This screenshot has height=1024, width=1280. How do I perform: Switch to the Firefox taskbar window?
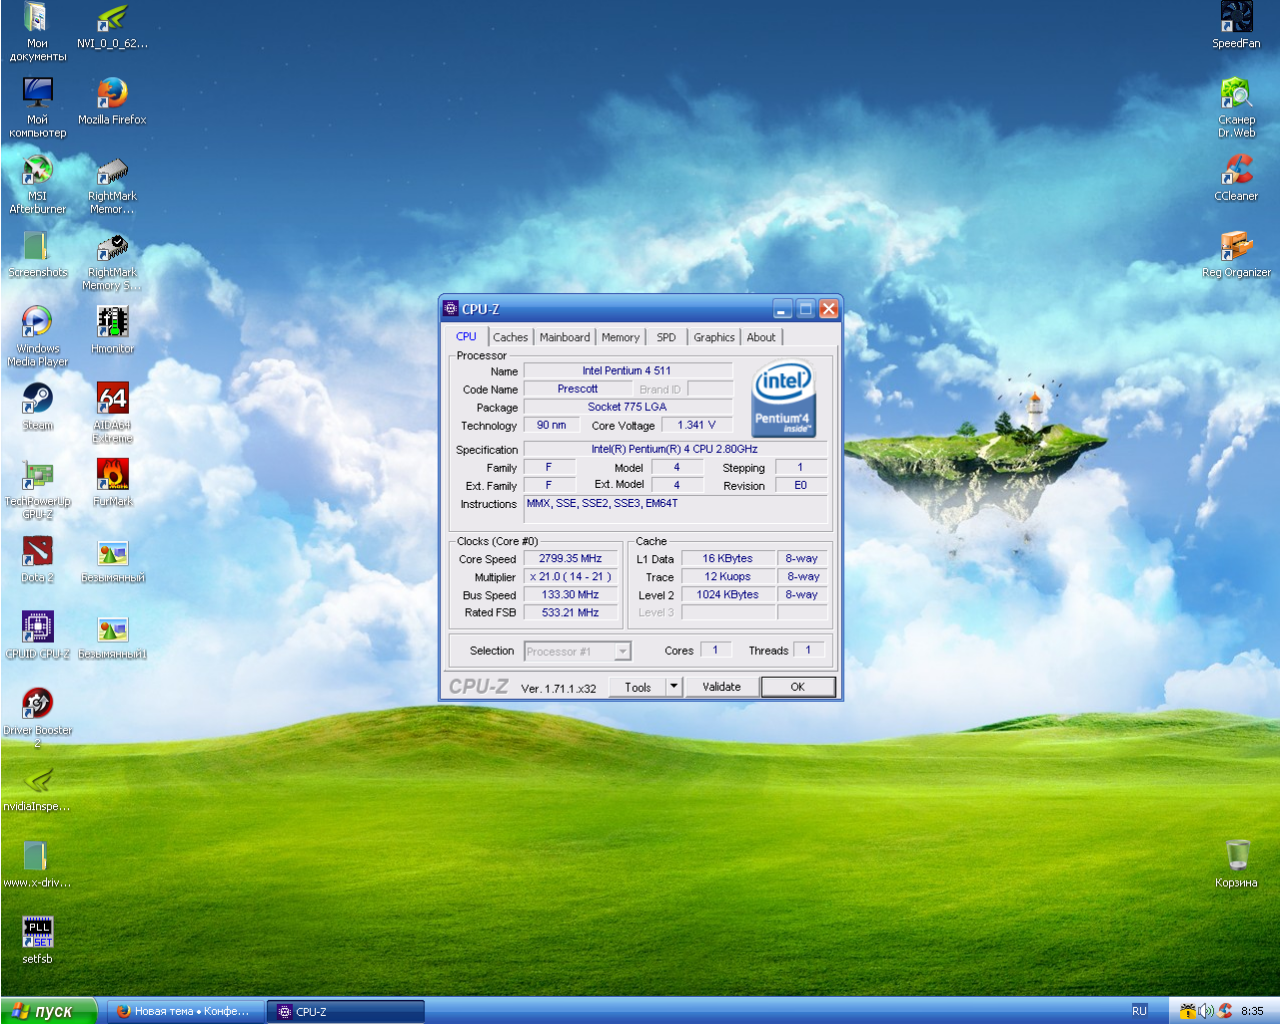coord(185,1011)
